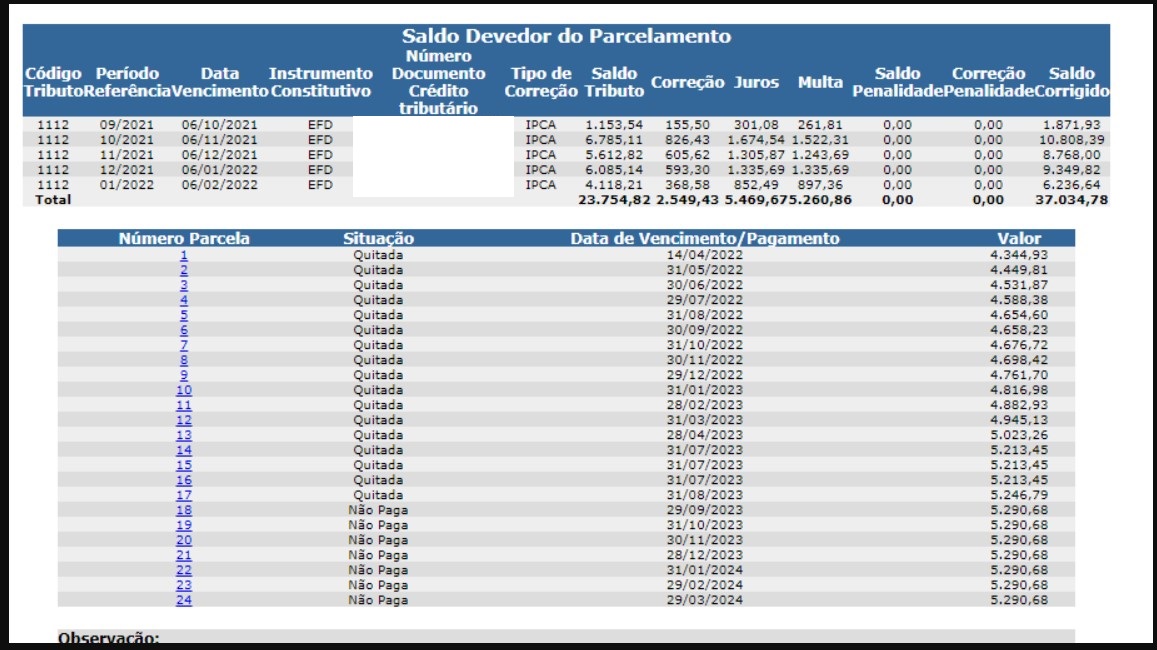Open installment number 4 link
The image size is (1157, 650).
[184, 300]
